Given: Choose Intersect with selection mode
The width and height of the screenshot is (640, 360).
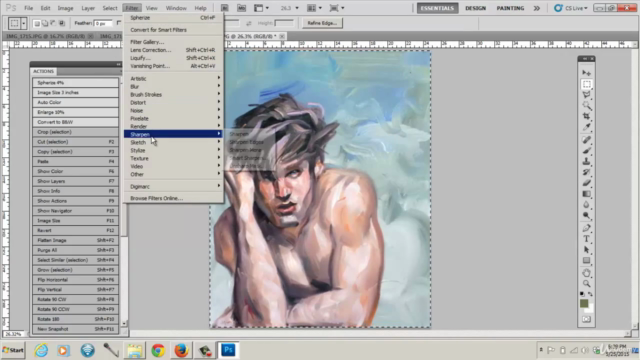Looking at the screenshot, I should tap(62, 23).
